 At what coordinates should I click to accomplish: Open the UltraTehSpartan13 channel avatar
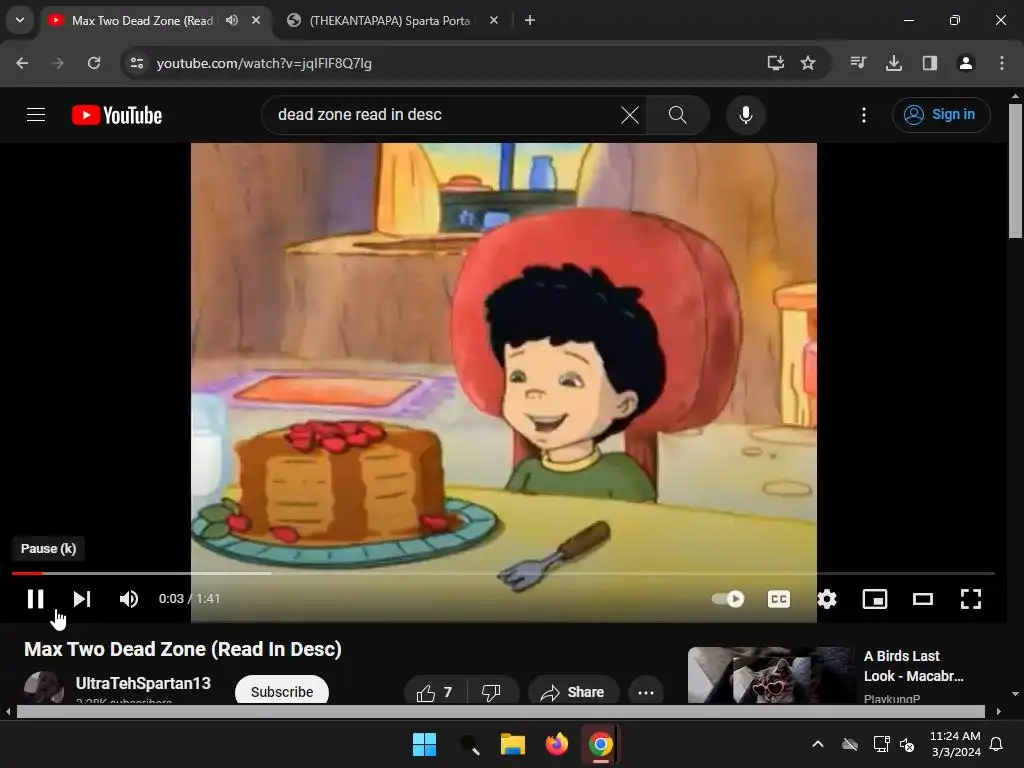click(x=44, y=688)
